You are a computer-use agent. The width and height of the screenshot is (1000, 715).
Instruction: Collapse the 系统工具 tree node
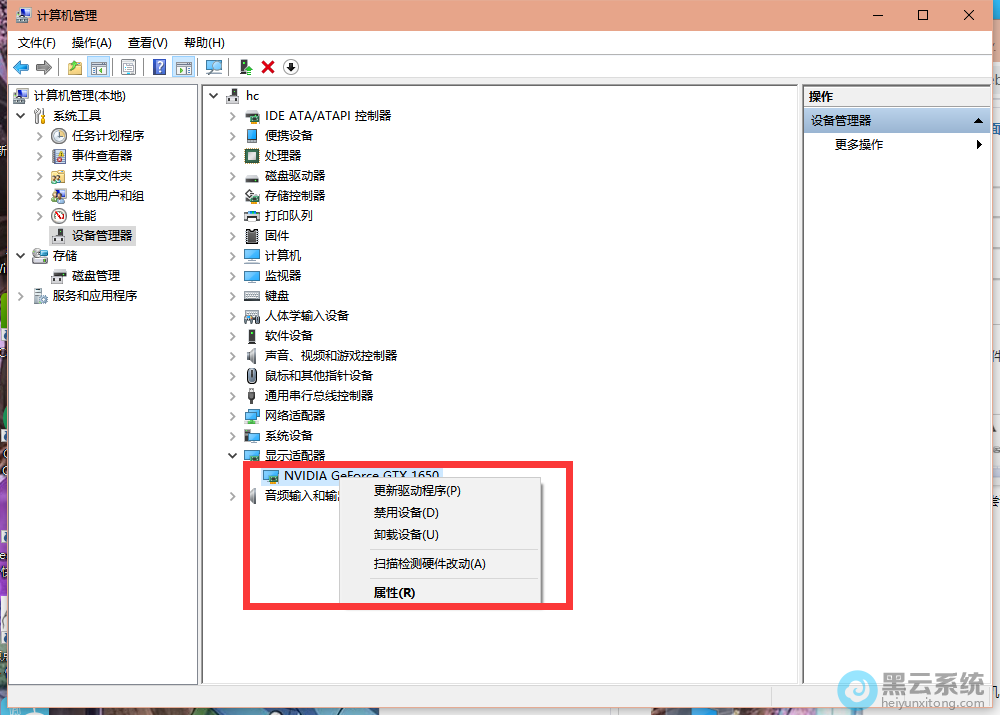point(21,115)
